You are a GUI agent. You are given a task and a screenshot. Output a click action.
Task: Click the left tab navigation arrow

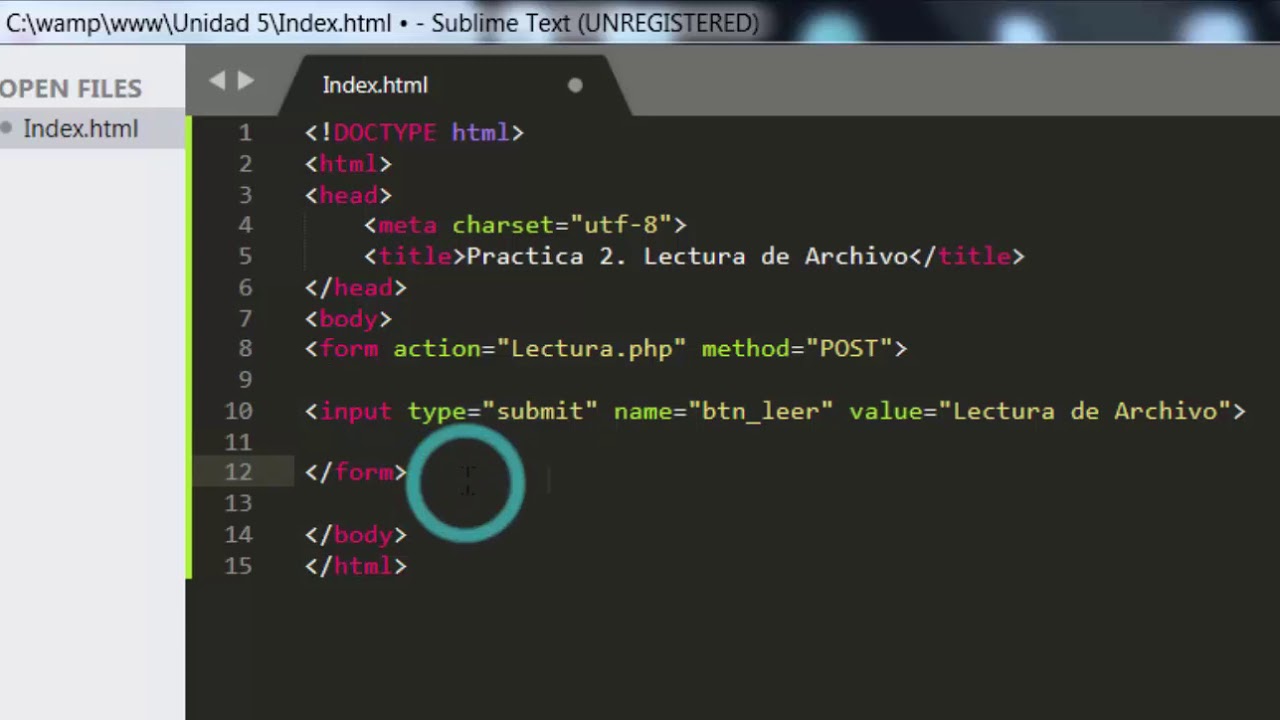pyautogui.click(x=217, y=82)
